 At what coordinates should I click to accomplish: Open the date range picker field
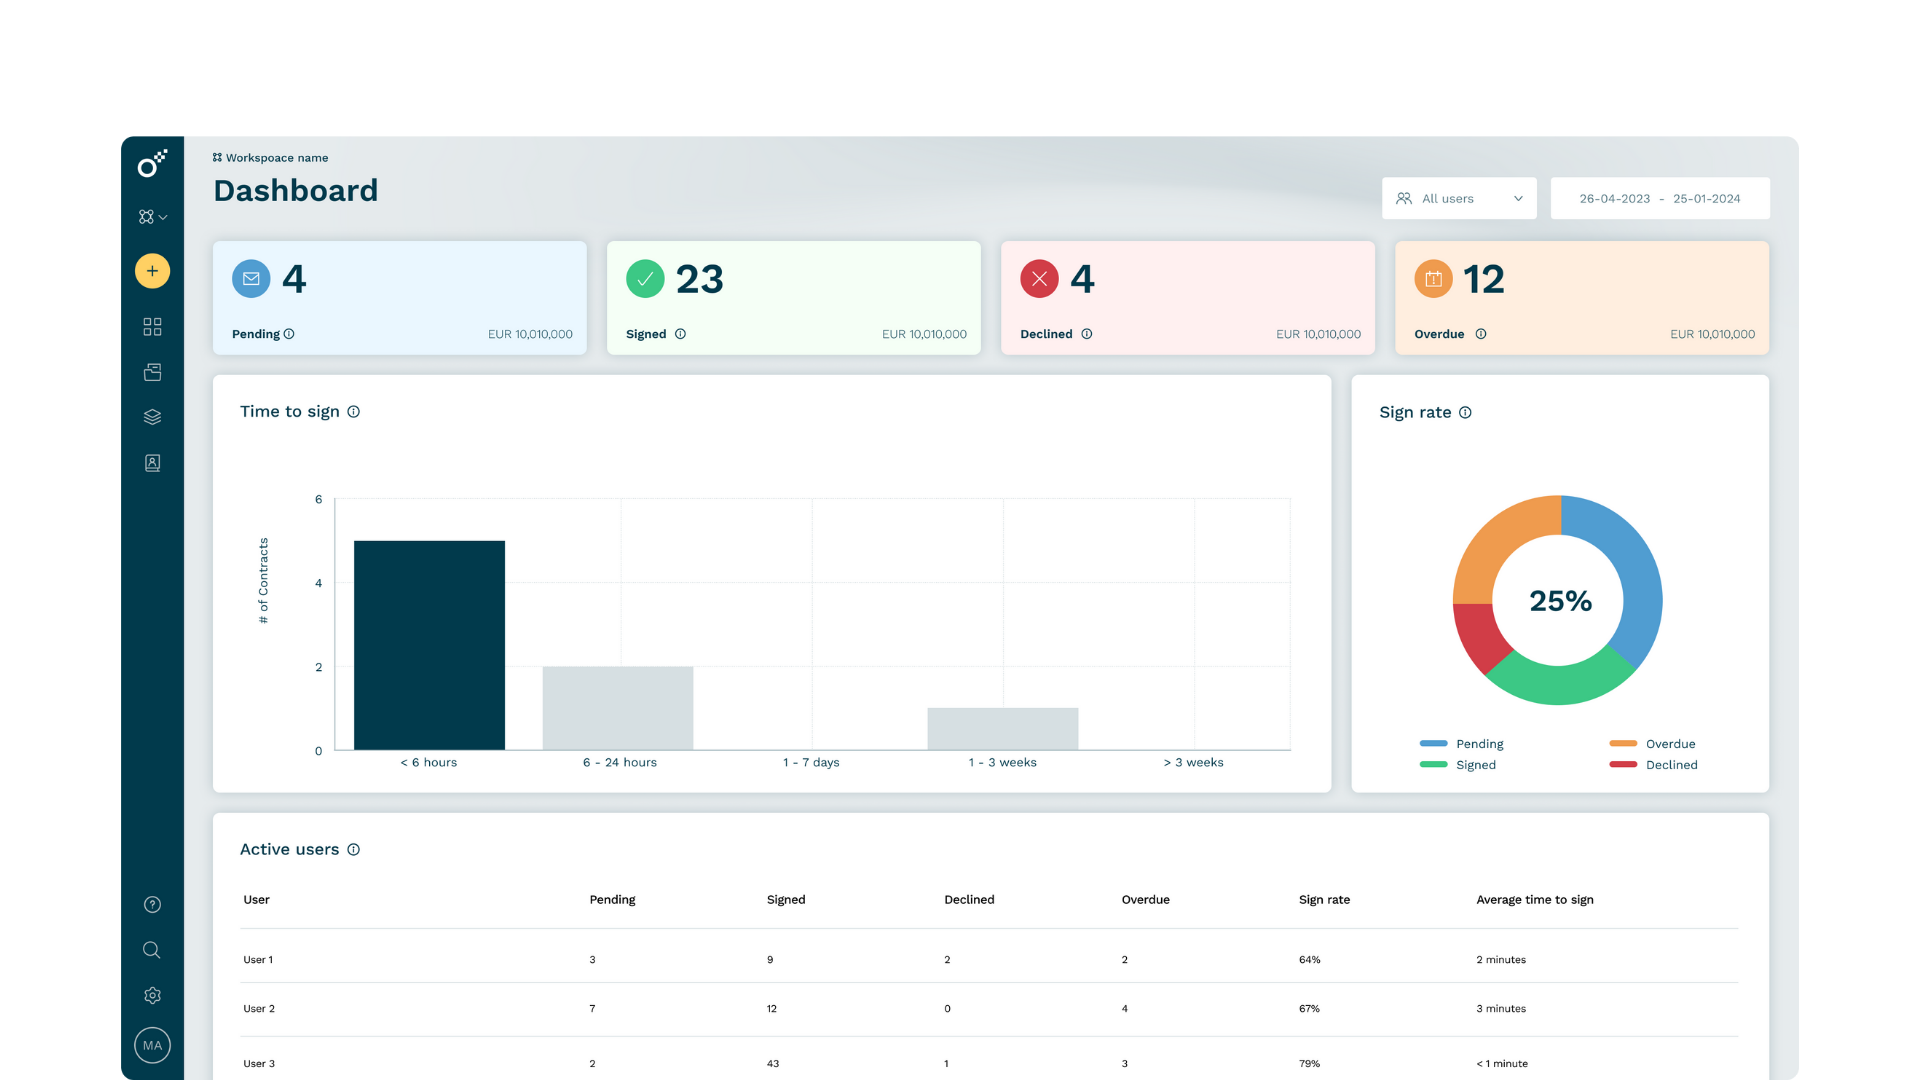click(1659, 199)
